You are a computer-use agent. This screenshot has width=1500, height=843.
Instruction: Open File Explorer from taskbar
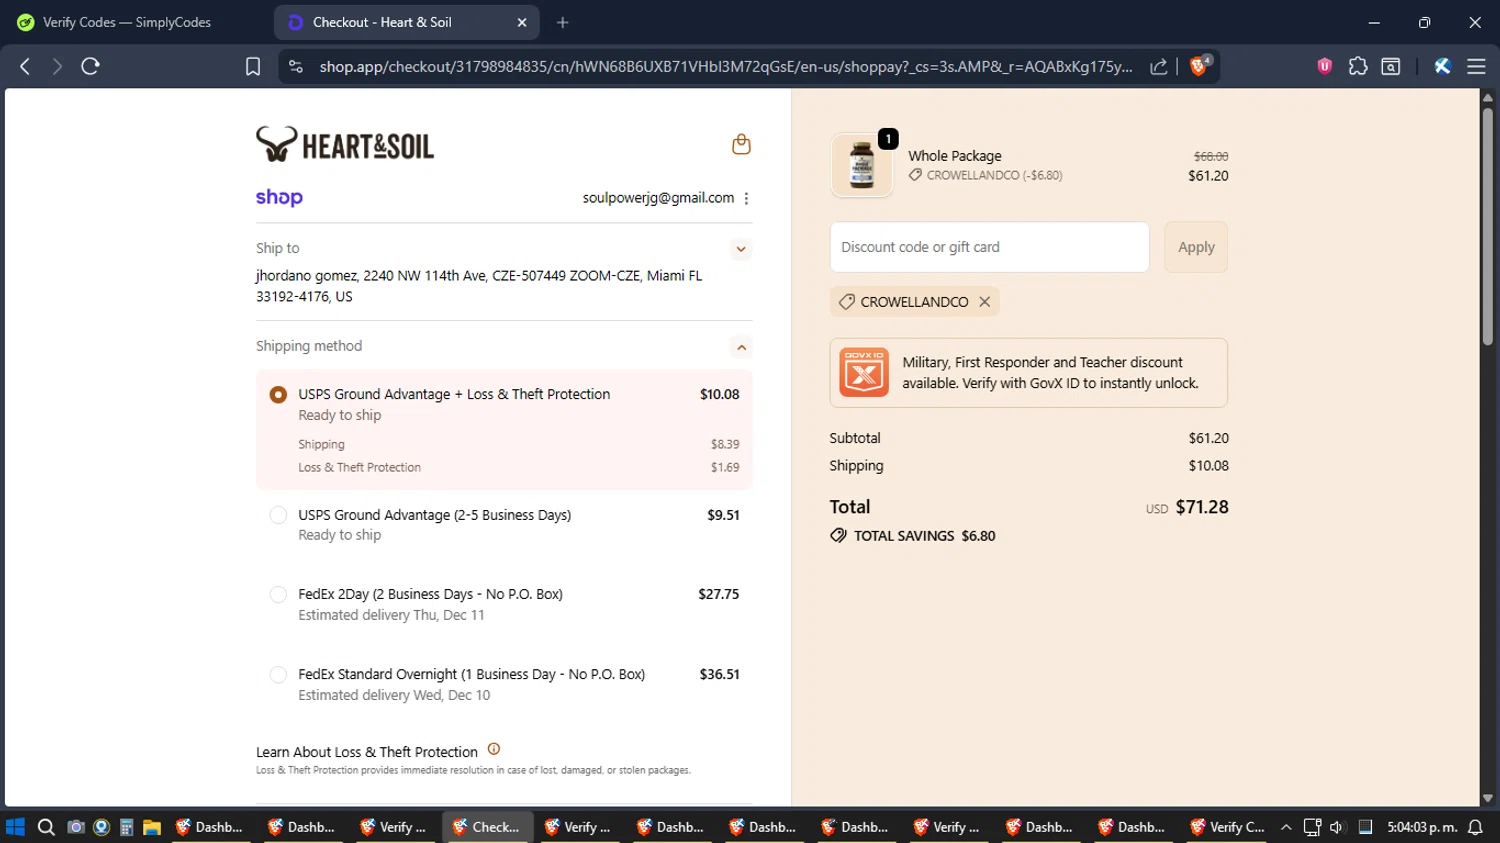(152, 827)
